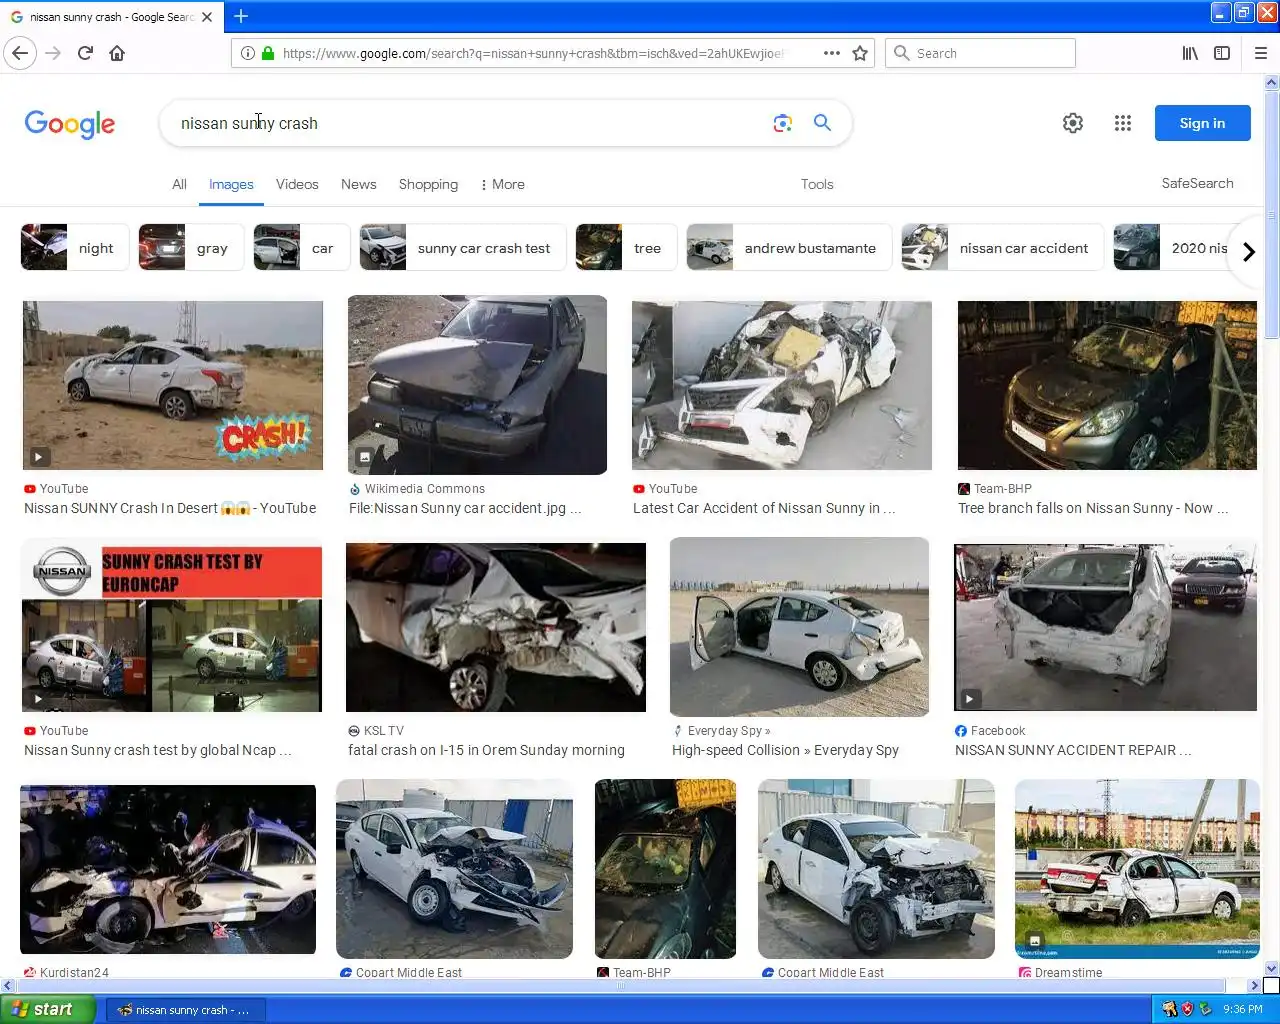The image size is (1280, 1024).
Task: Open the browser Home page icon
Action: (117, 53)
